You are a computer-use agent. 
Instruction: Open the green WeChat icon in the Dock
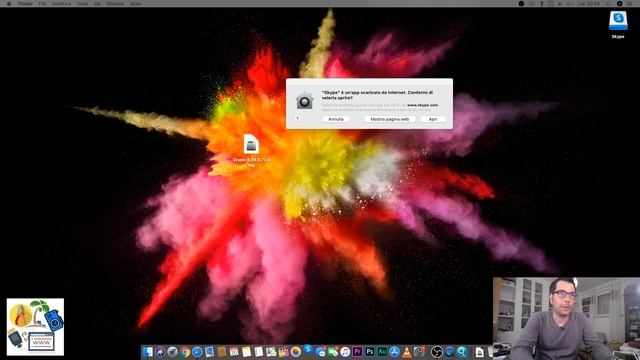pos(333,352)
